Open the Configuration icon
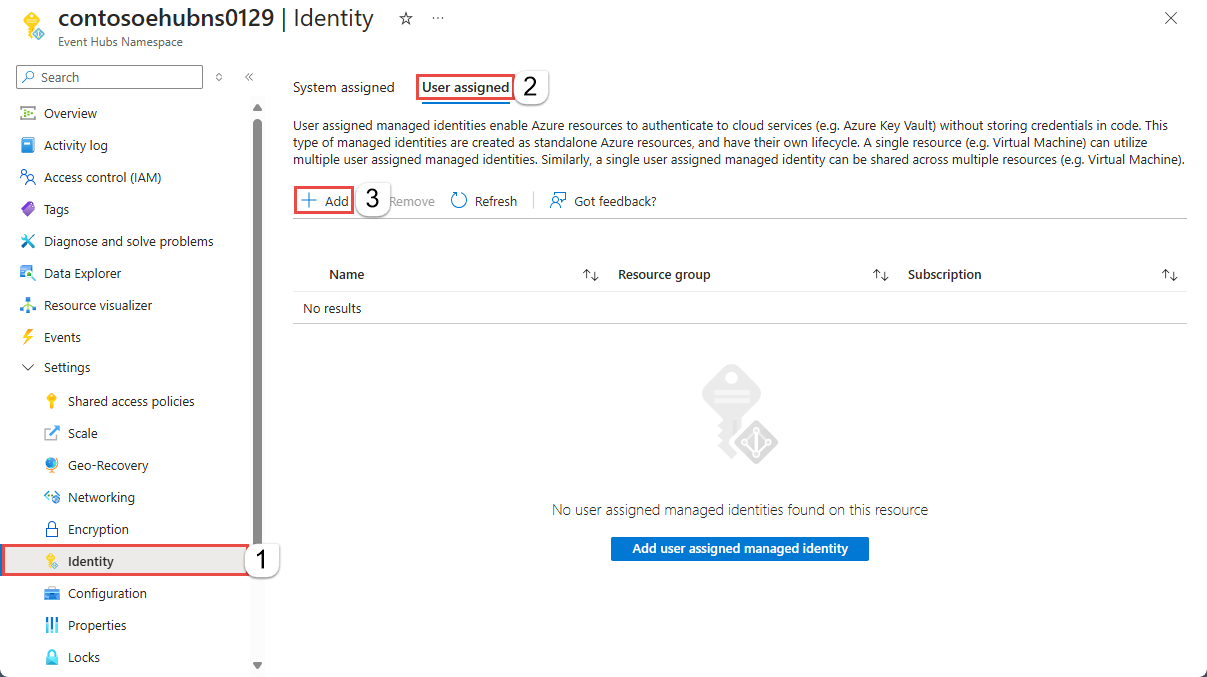Screen dimensions: 1207x677 tap(52, 593)
